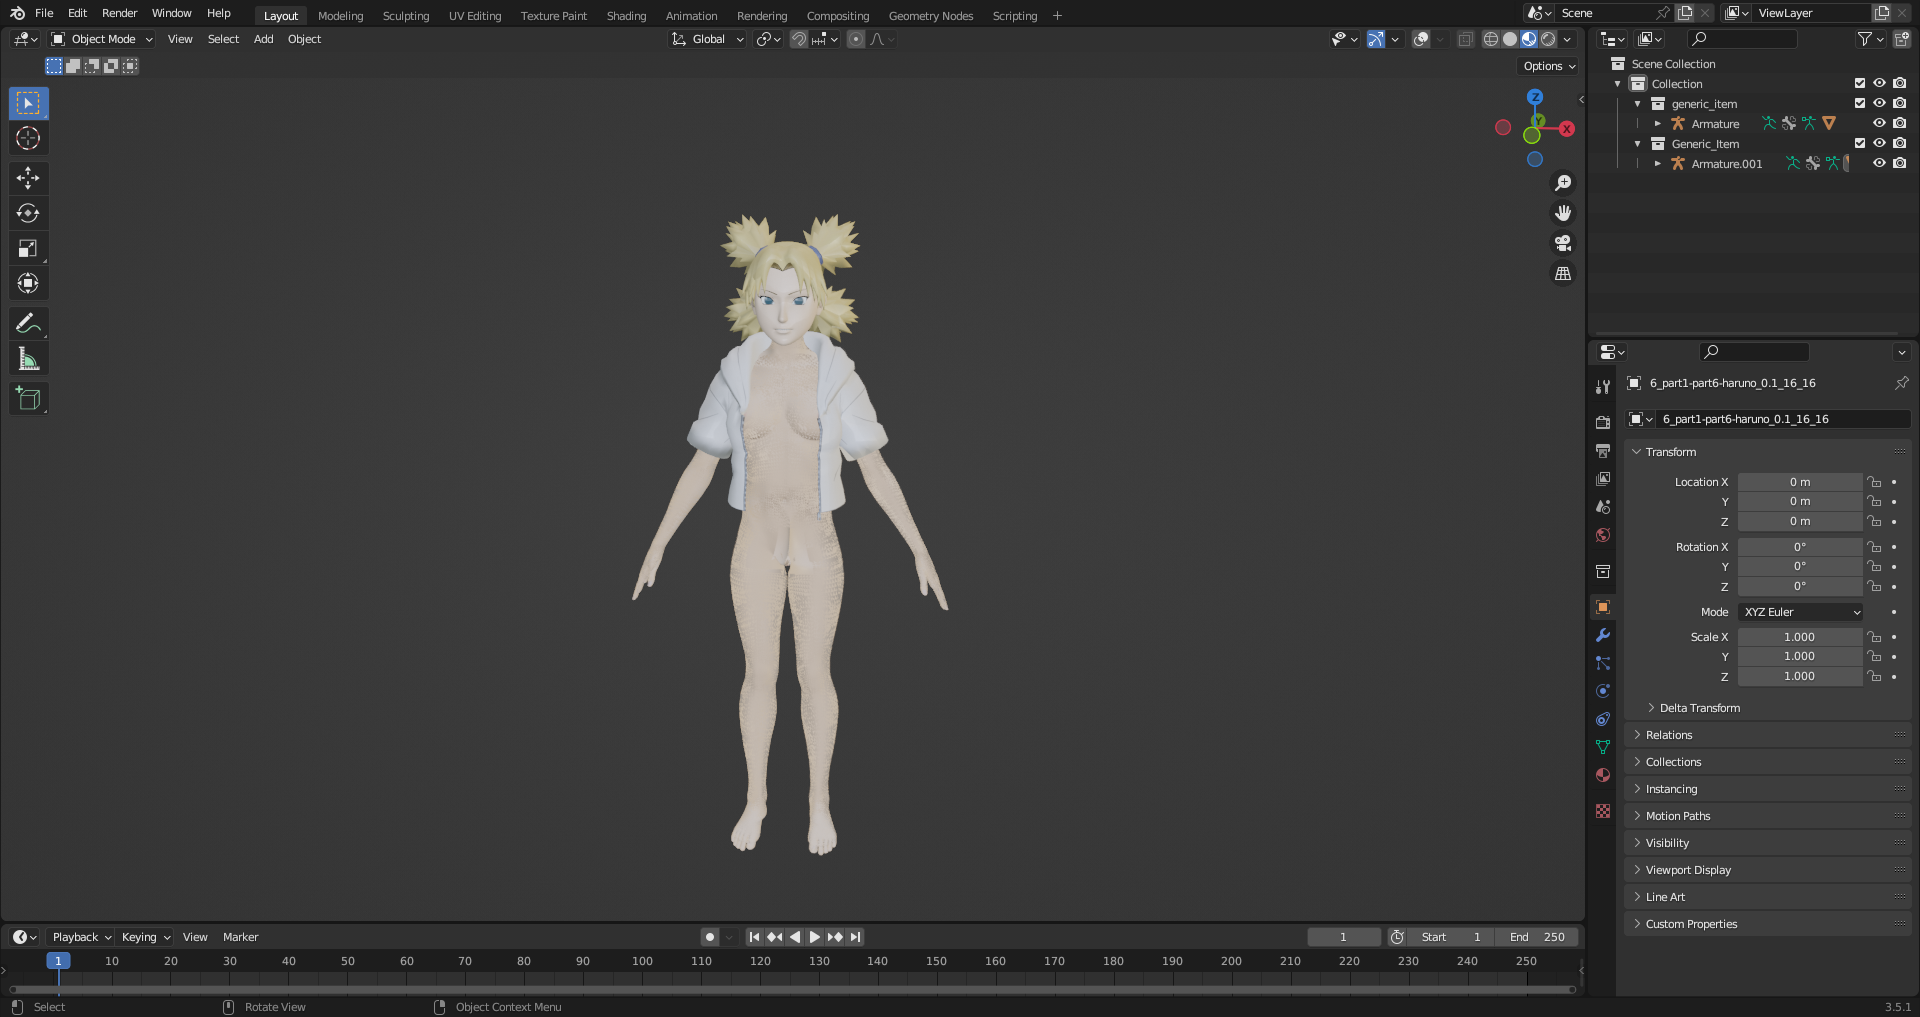
Task: Choose the Transform tool
Action: point(28,283)
